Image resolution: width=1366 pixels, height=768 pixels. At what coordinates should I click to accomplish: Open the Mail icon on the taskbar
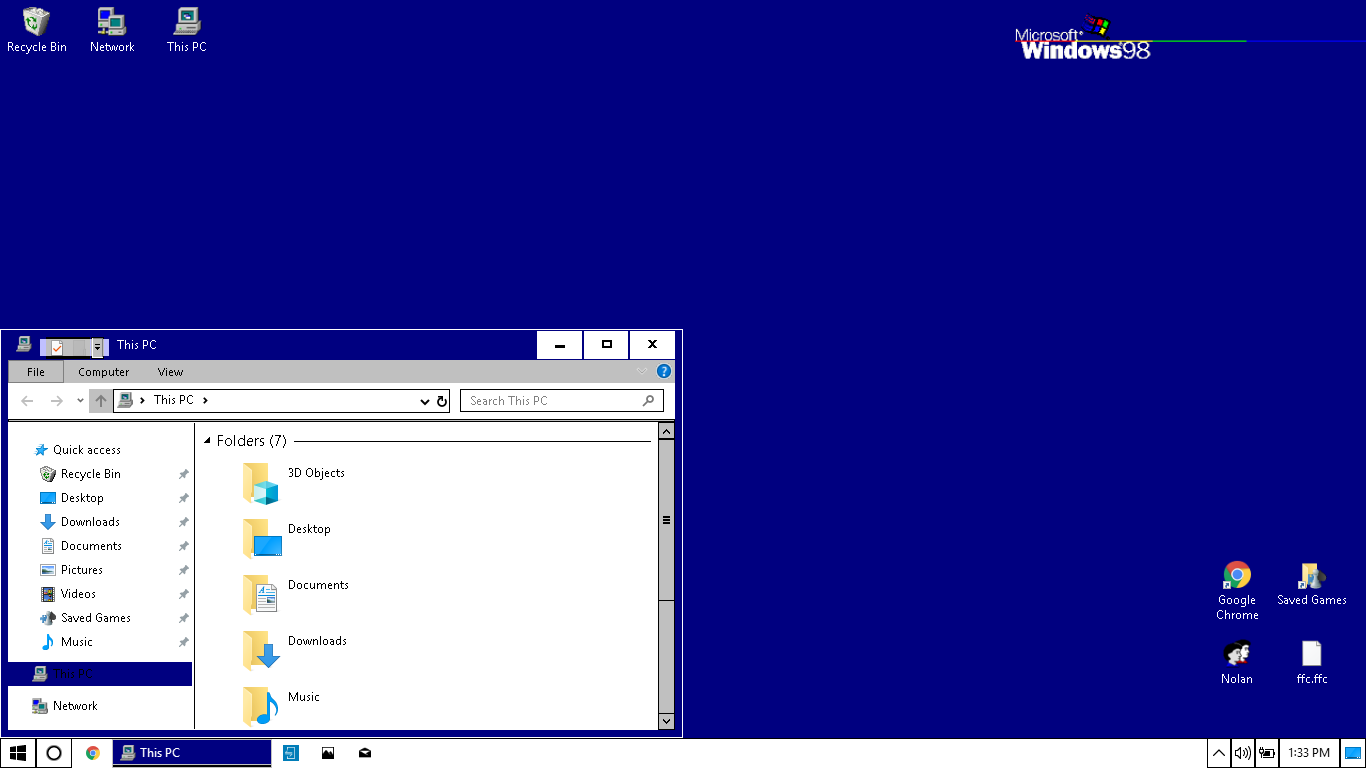[x=364, y=752]
